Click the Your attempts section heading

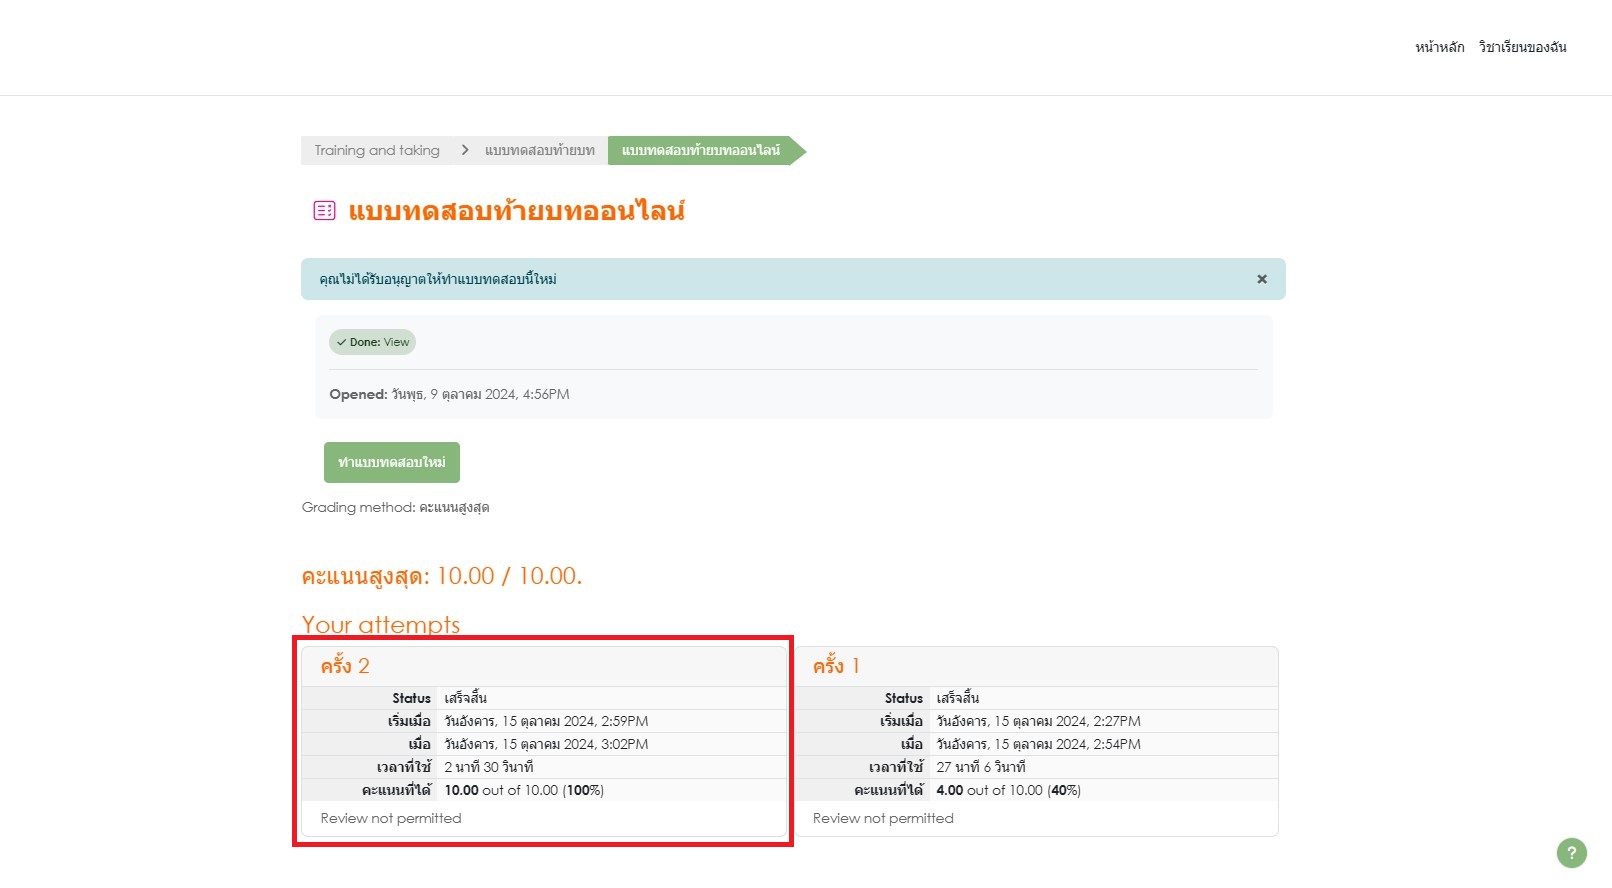click(381, 625)
